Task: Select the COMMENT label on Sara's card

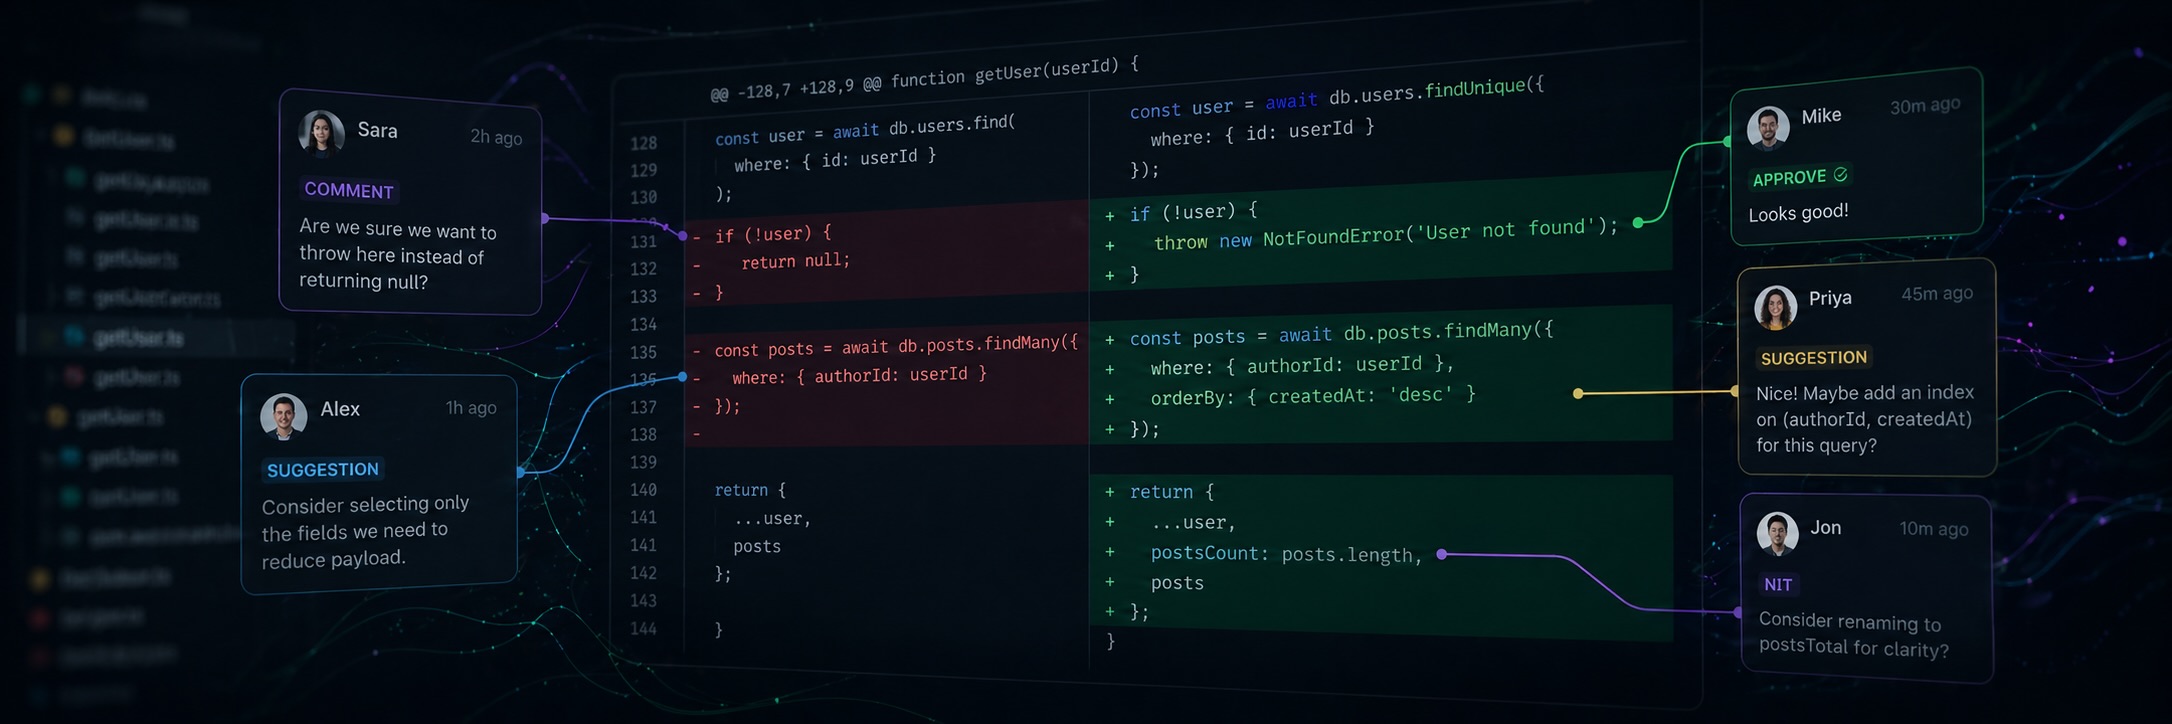Action: tap(349, 189)
